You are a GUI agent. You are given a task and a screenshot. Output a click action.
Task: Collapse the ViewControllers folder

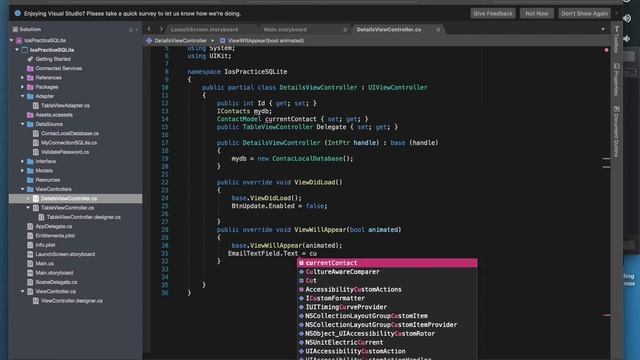[x=22, y=189]
